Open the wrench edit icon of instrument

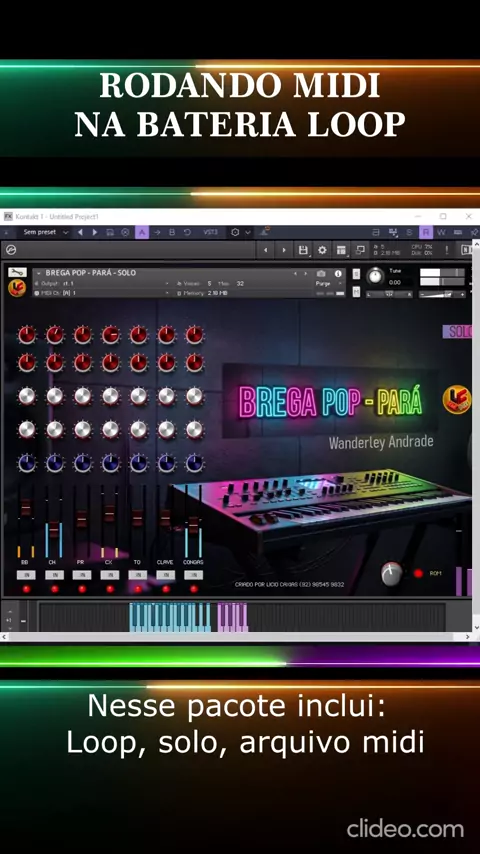tap(17, 272)
